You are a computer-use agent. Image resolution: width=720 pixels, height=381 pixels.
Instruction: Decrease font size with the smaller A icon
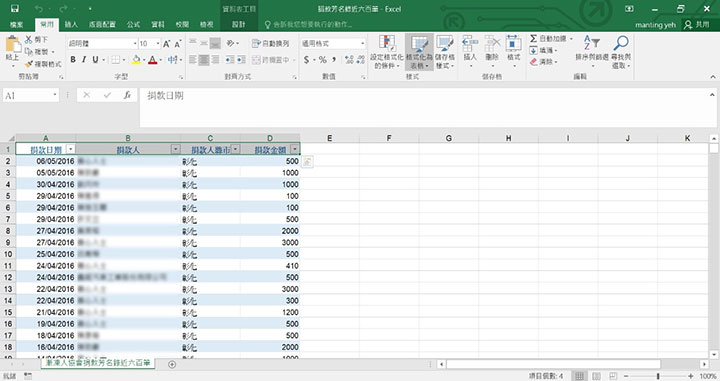click(x=178, y=44)
